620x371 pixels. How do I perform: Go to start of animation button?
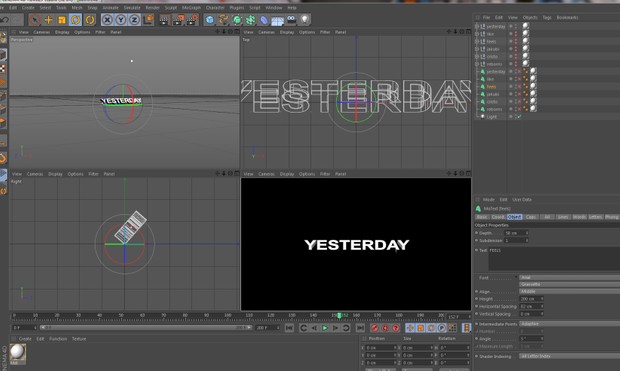click(x=289, y=328)
